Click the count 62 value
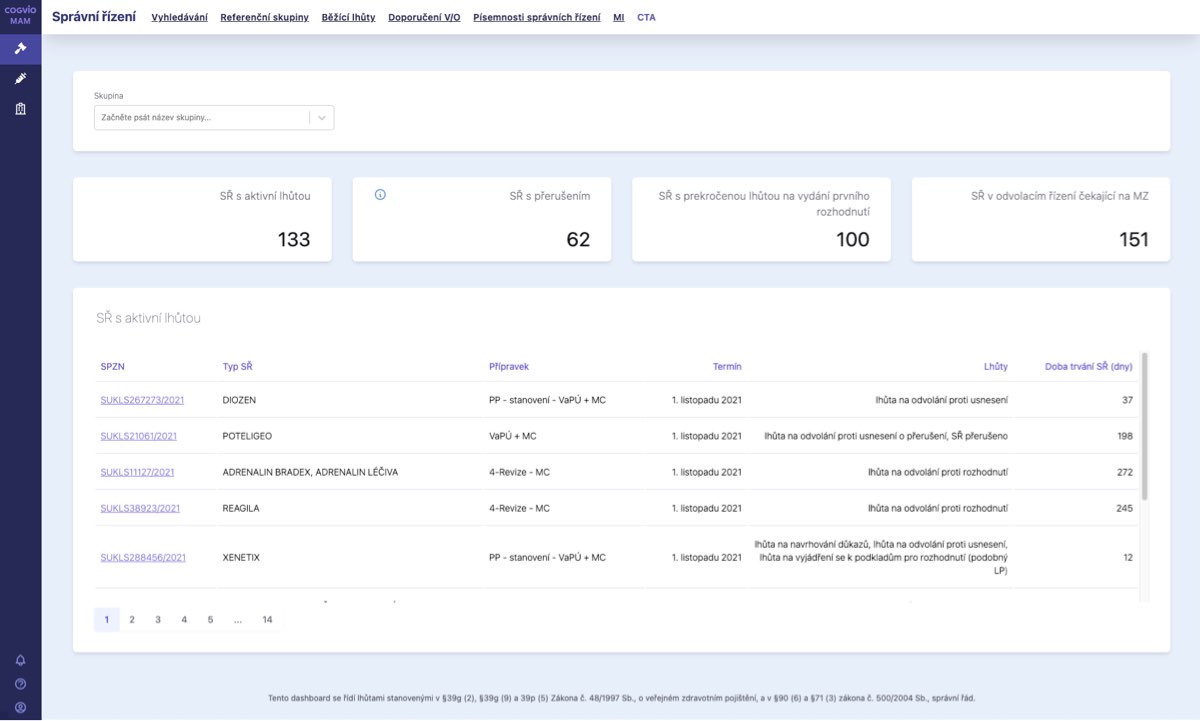1200x721 pixels. 578,240
